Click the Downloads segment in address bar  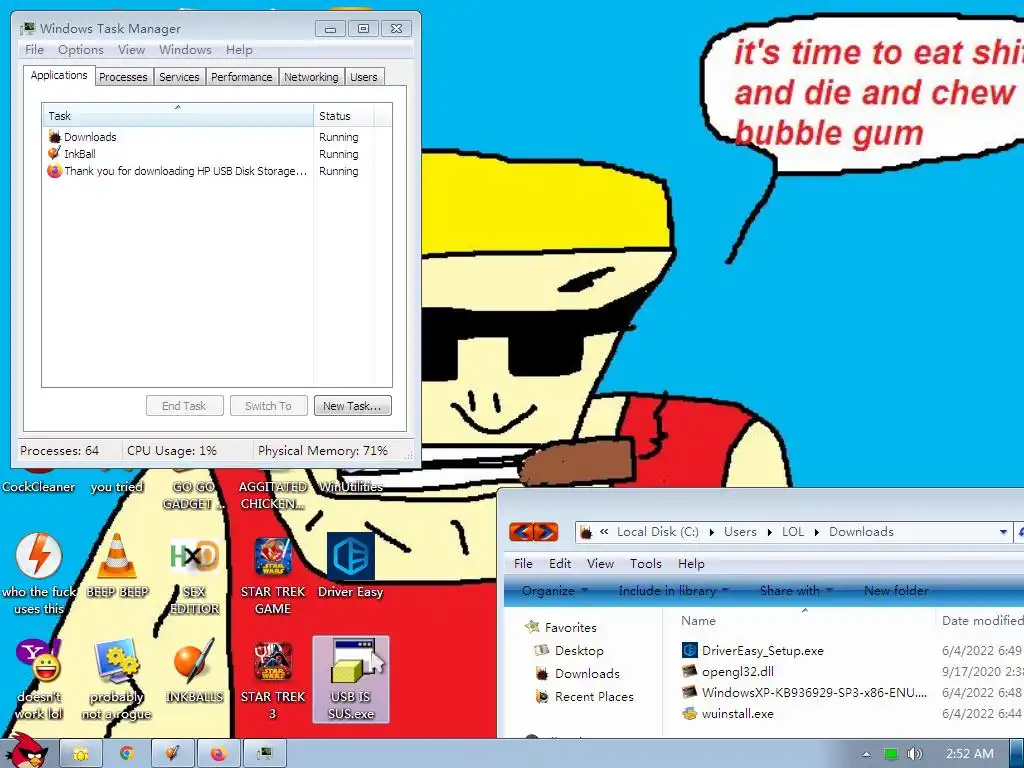861,532
